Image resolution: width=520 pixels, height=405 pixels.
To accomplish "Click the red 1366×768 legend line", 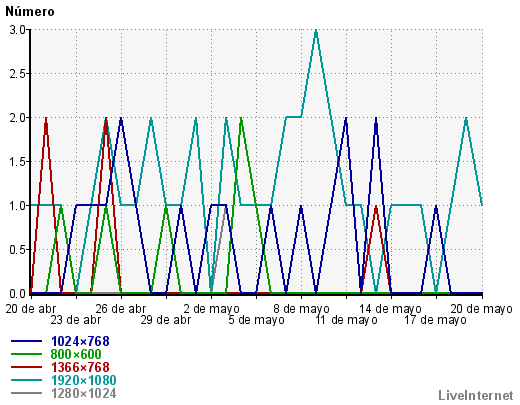I will pyautogui.click(x=27, y=367).
